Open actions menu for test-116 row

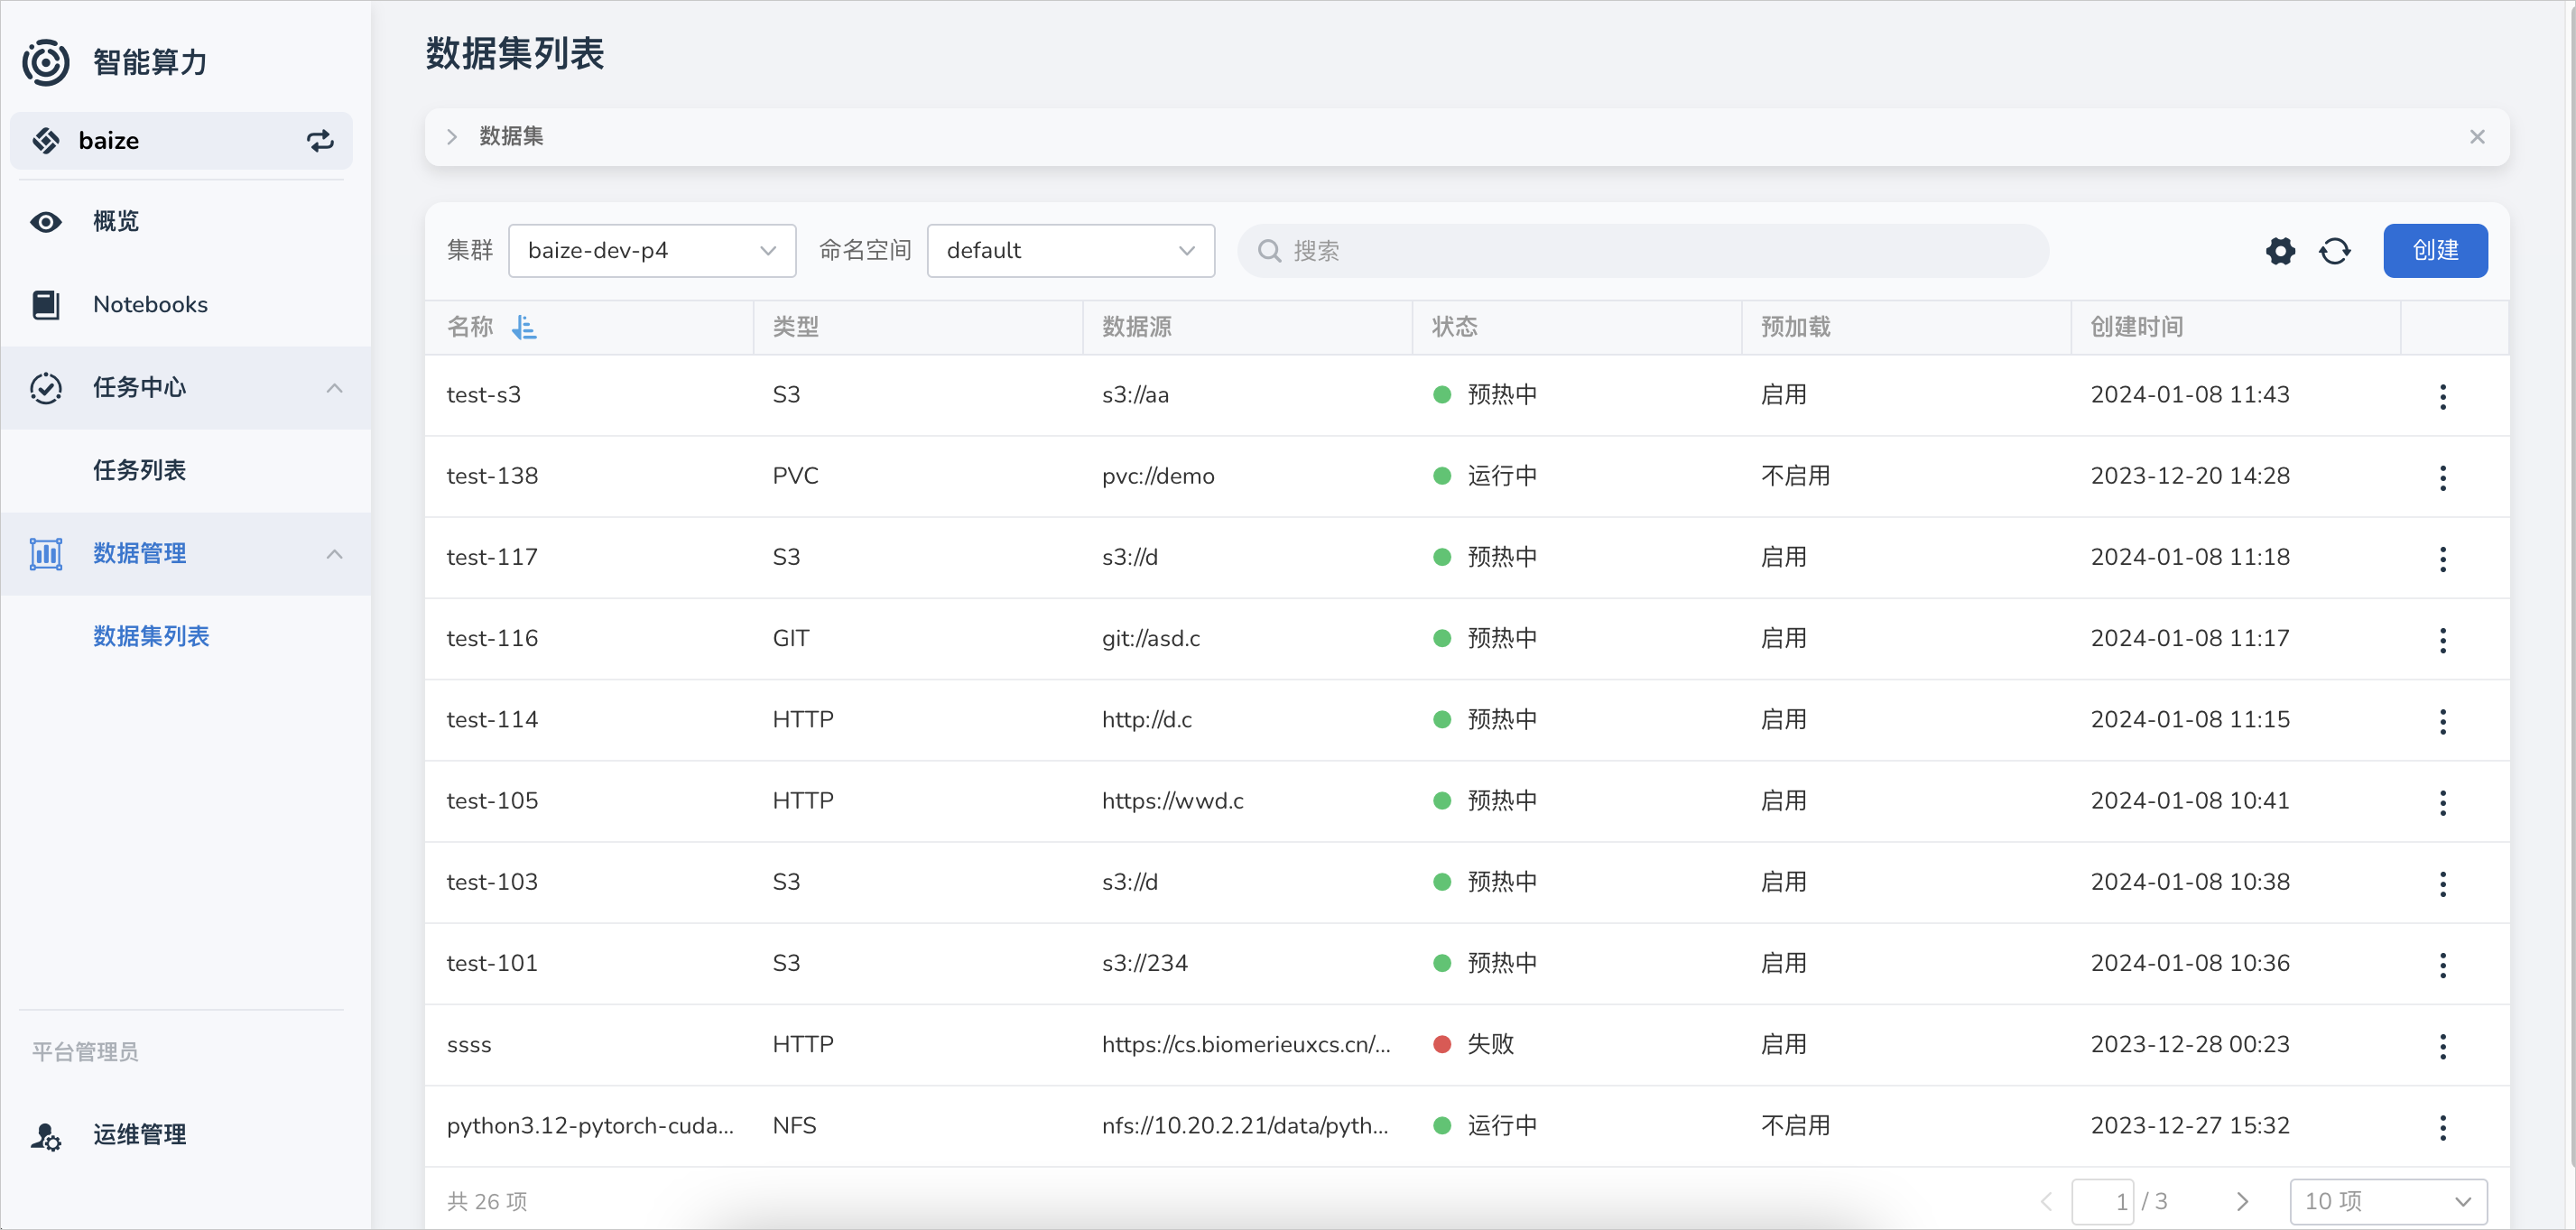point(2442,640)
